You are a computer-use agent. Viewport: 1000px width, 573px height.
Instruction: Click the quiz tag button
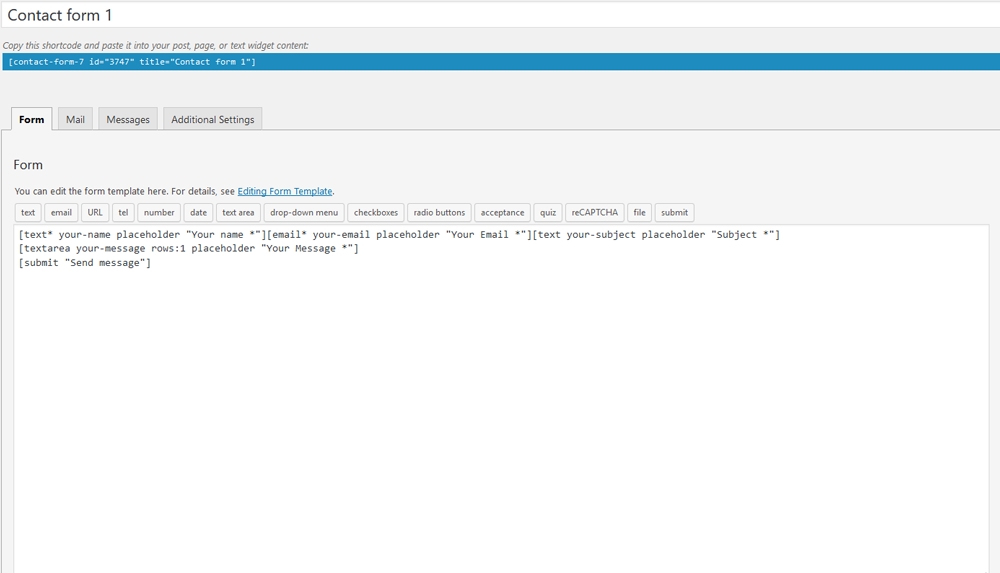pyautogui.click(x=548, y=212)
